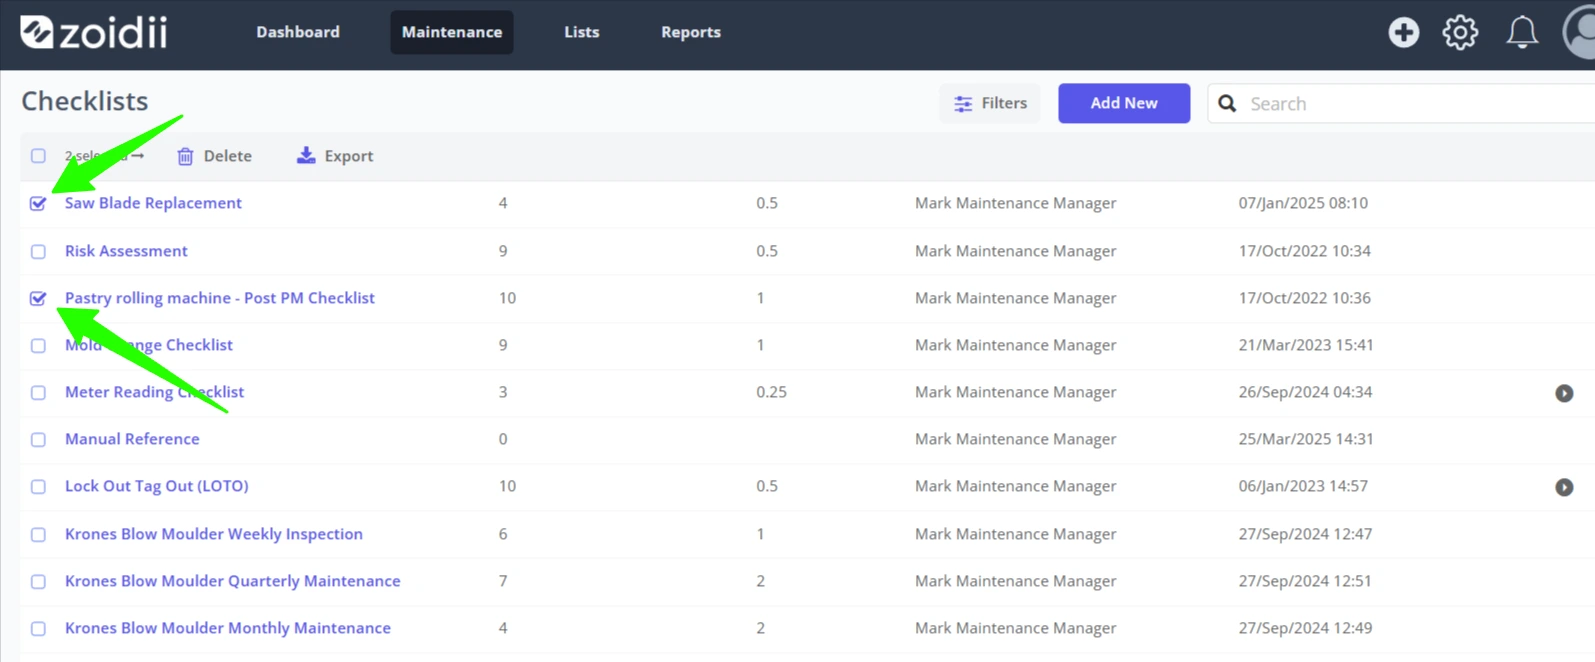Go to the Reports menu
Image resolution: width=1595 pixels, height=662 pixels.
click(691, 32)
